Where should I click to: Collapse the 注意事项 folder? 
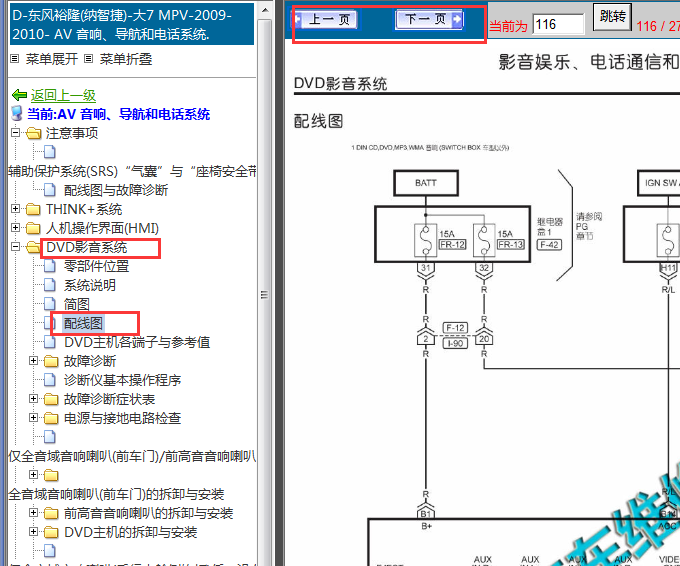(15, 133)
